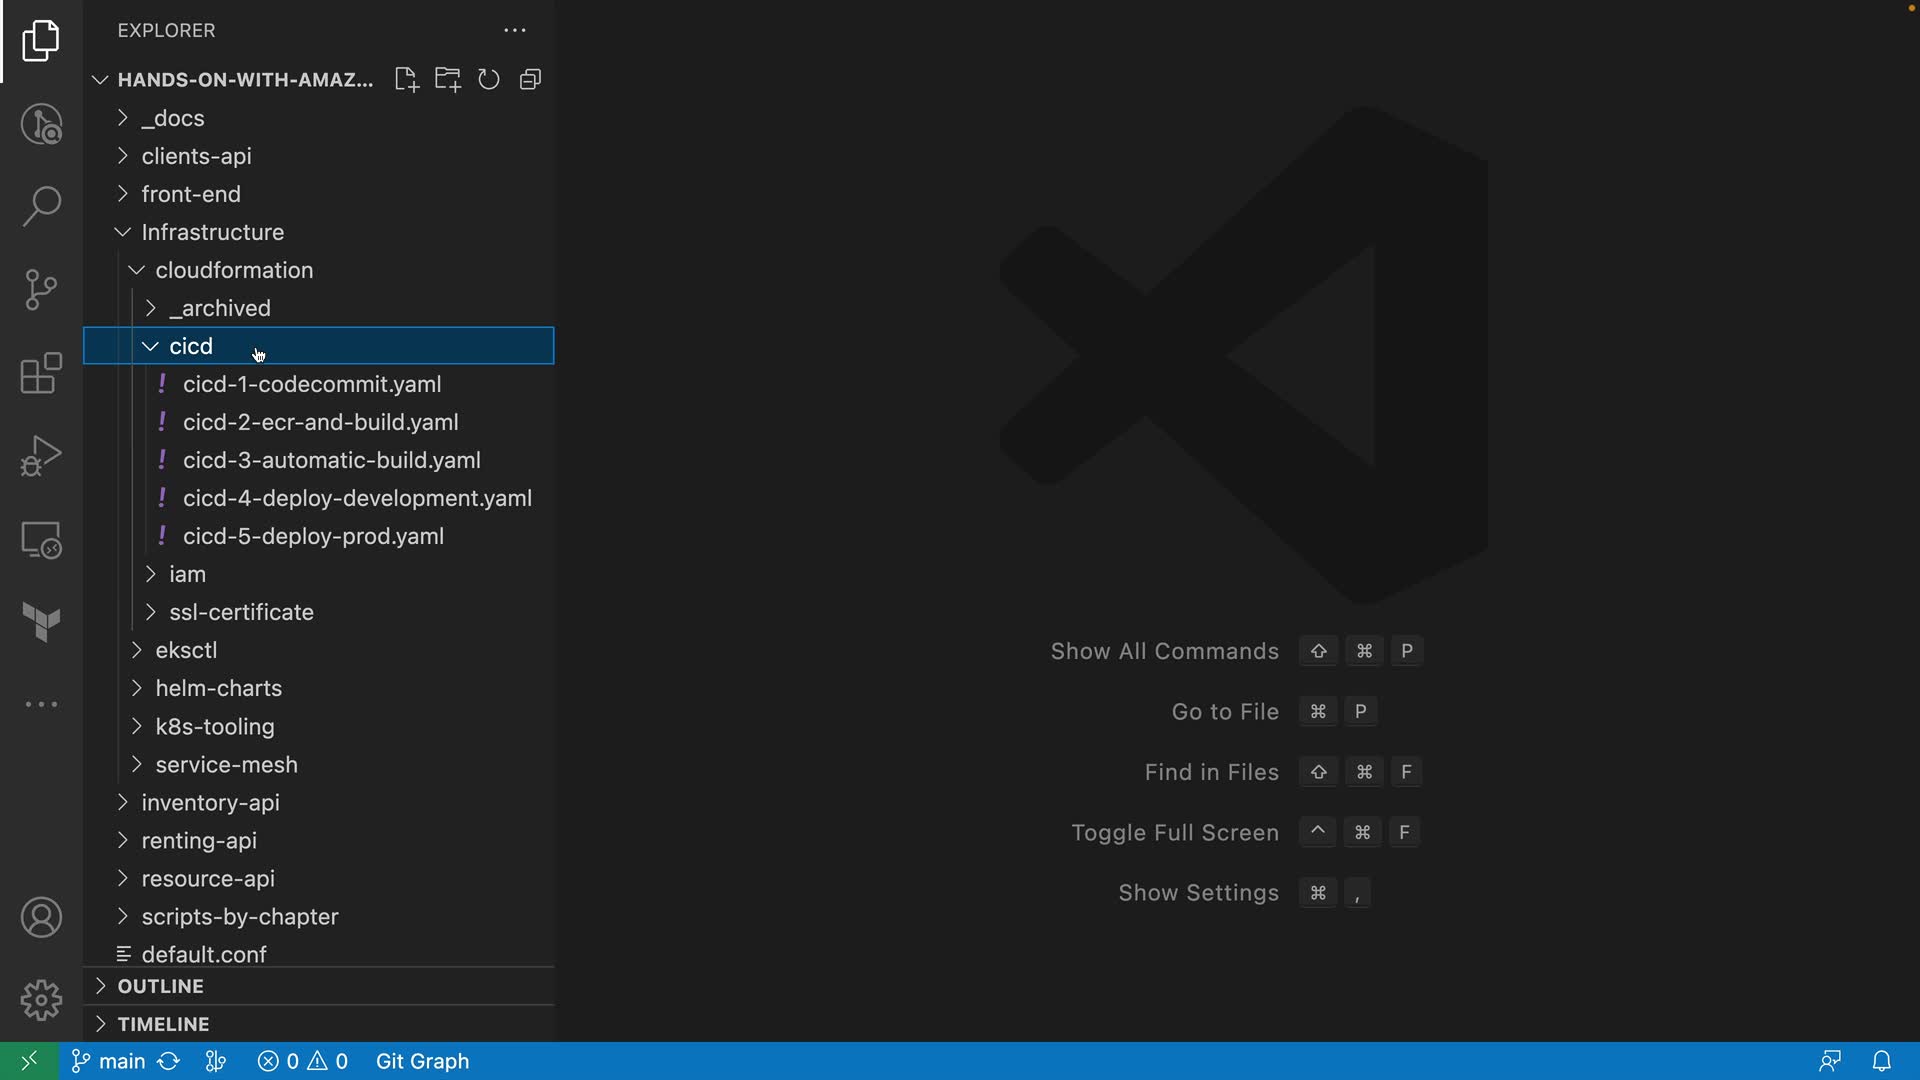Image resolution: width=1920 pixels, height=1080 pixels.
Task: Click the Refresh Explorer icon
Action: tap(488, 80)
